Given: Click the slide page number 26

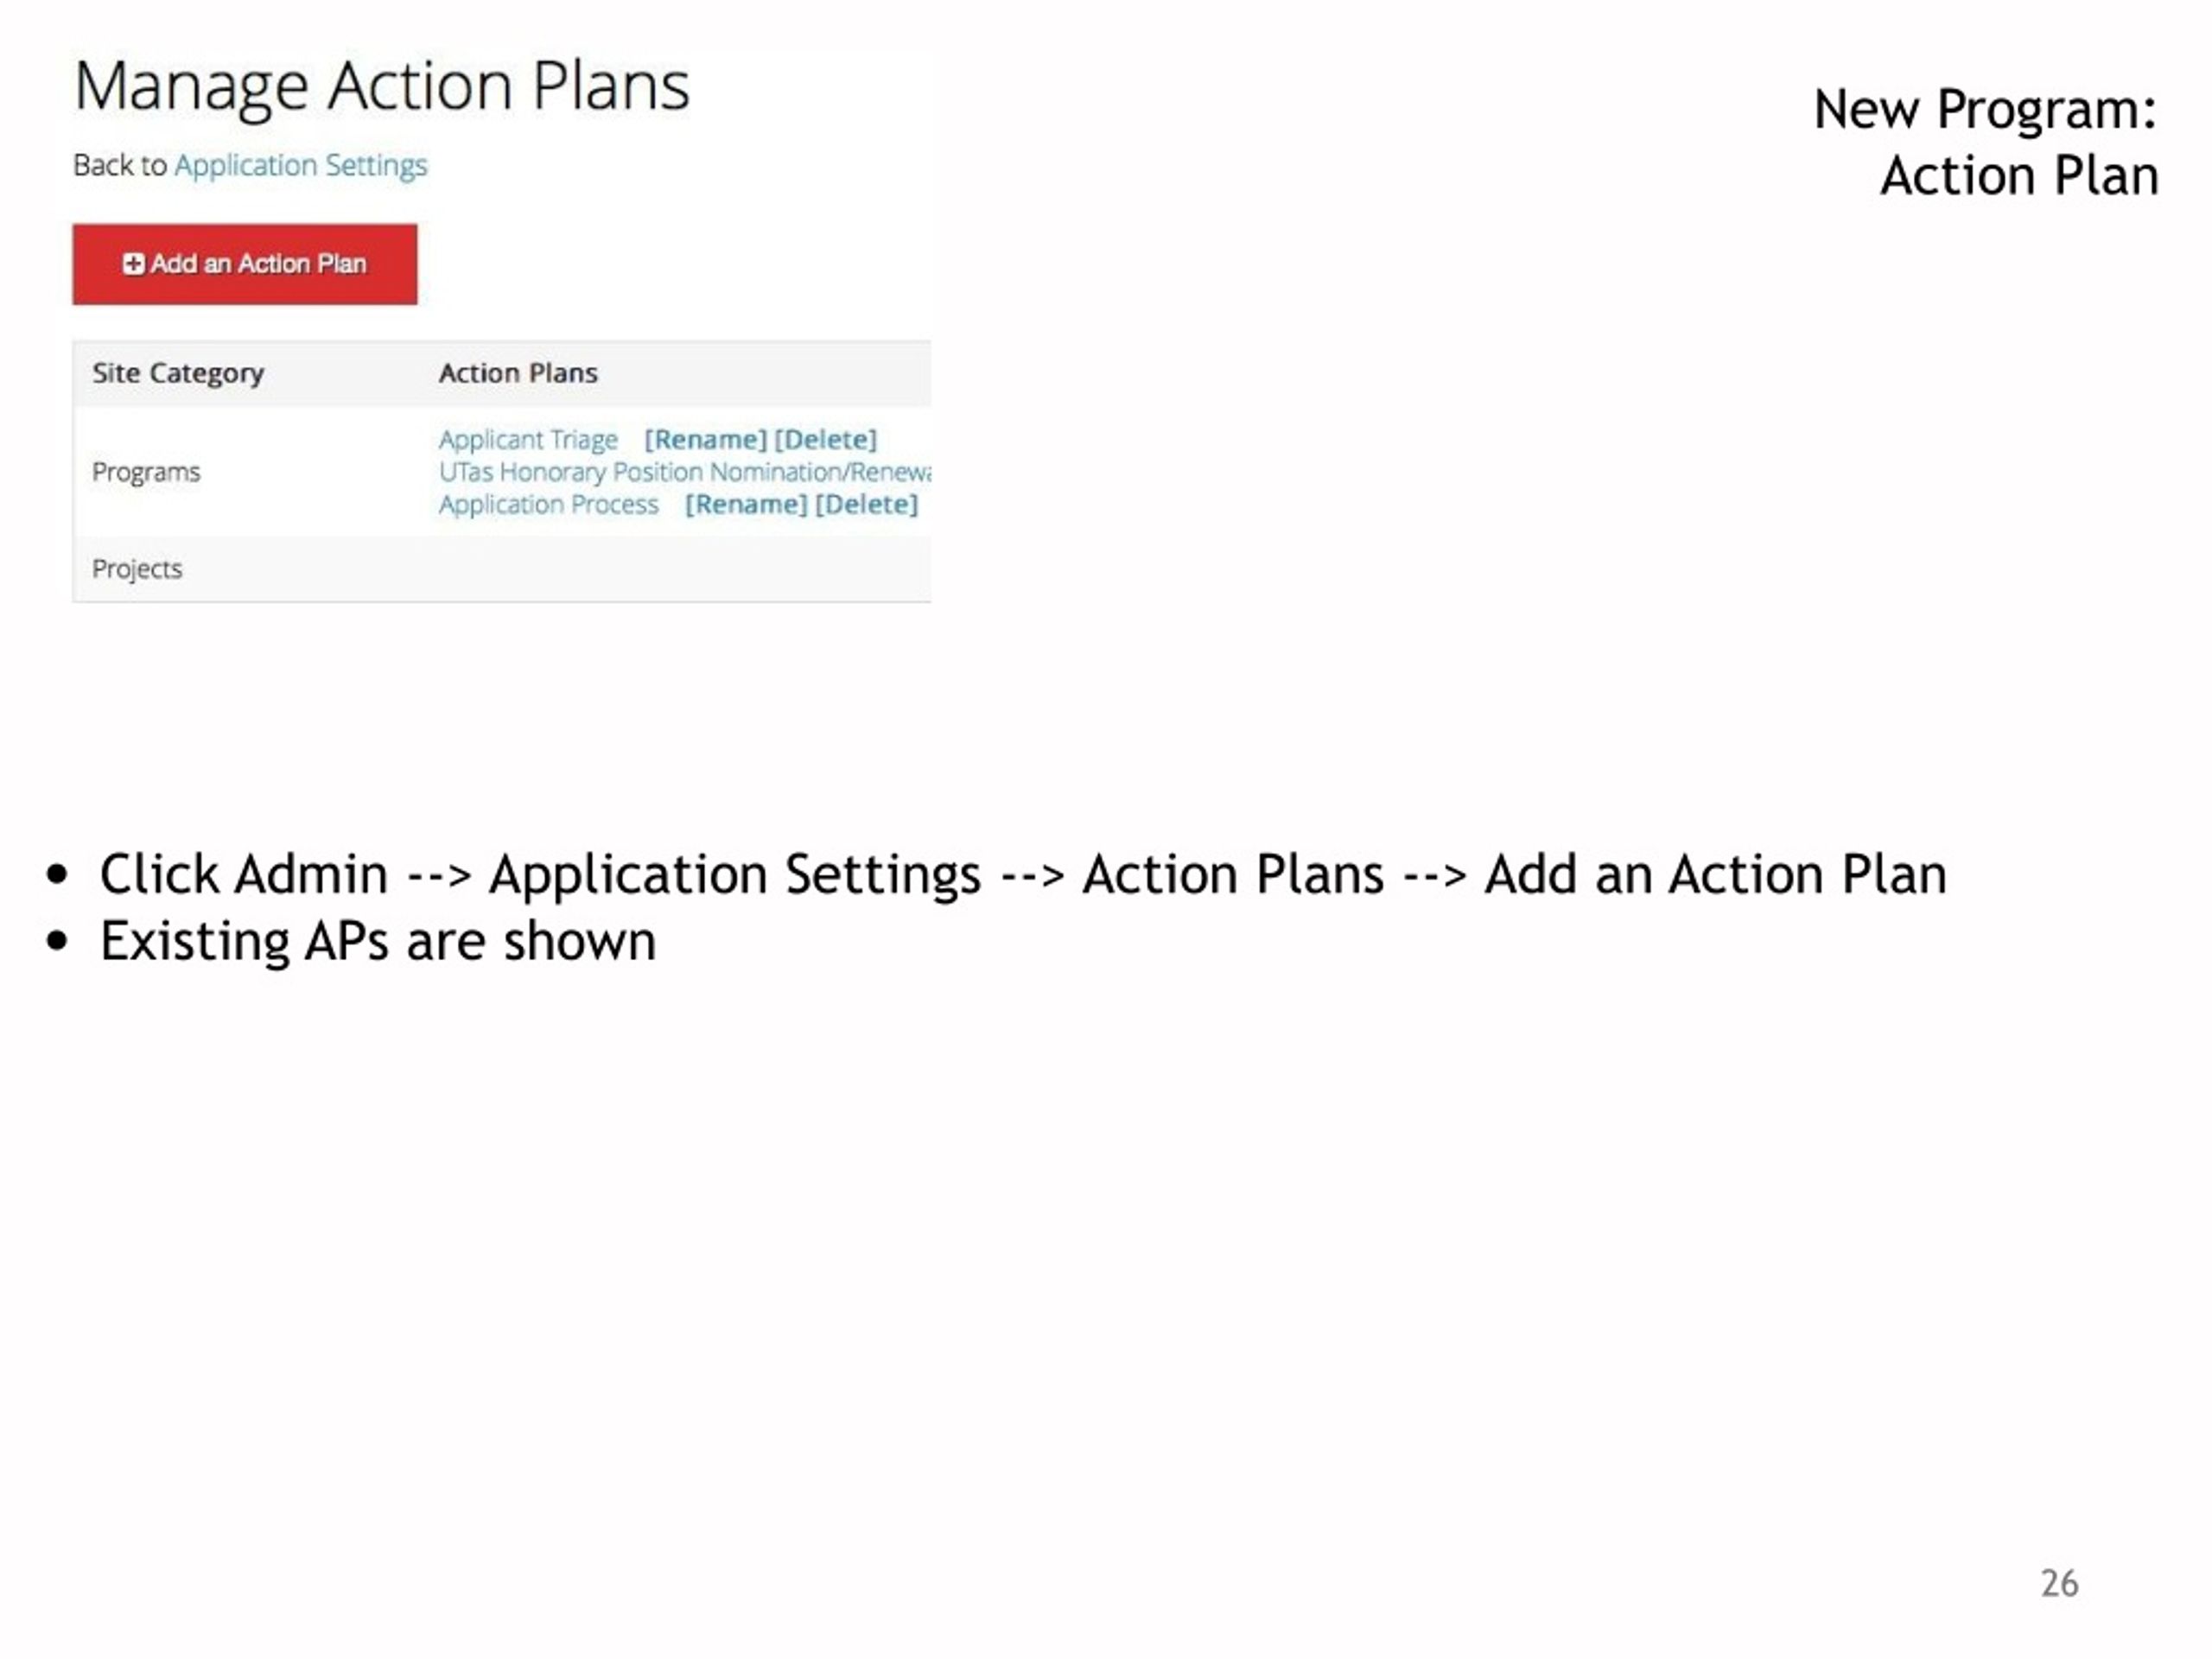Looking at the screenshot, I should pyautogui.click(x=2059, y=1584).
